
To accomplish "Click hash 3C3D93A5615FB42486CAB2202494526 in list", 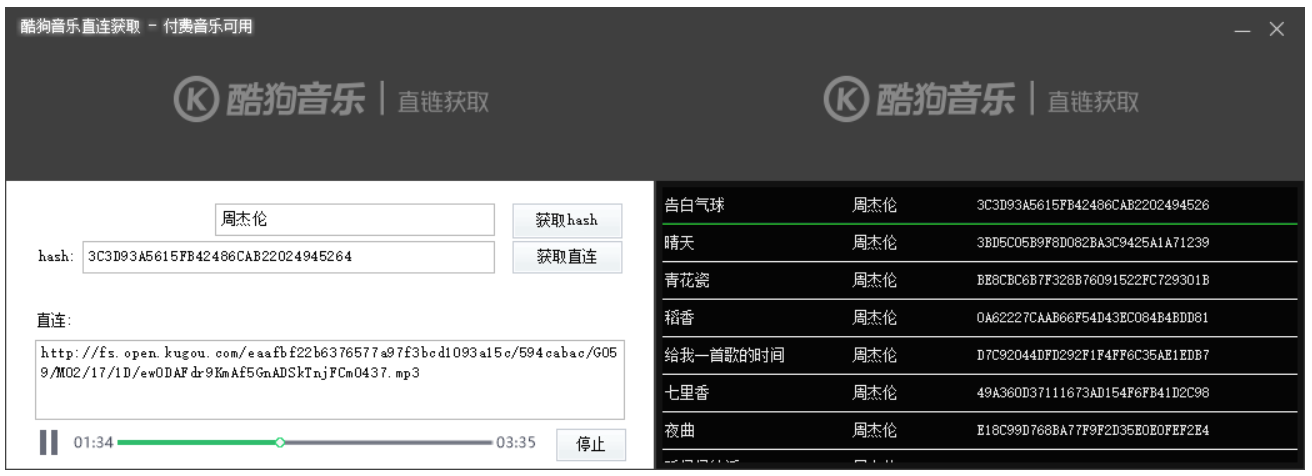I will click(x=1093, y=205).
